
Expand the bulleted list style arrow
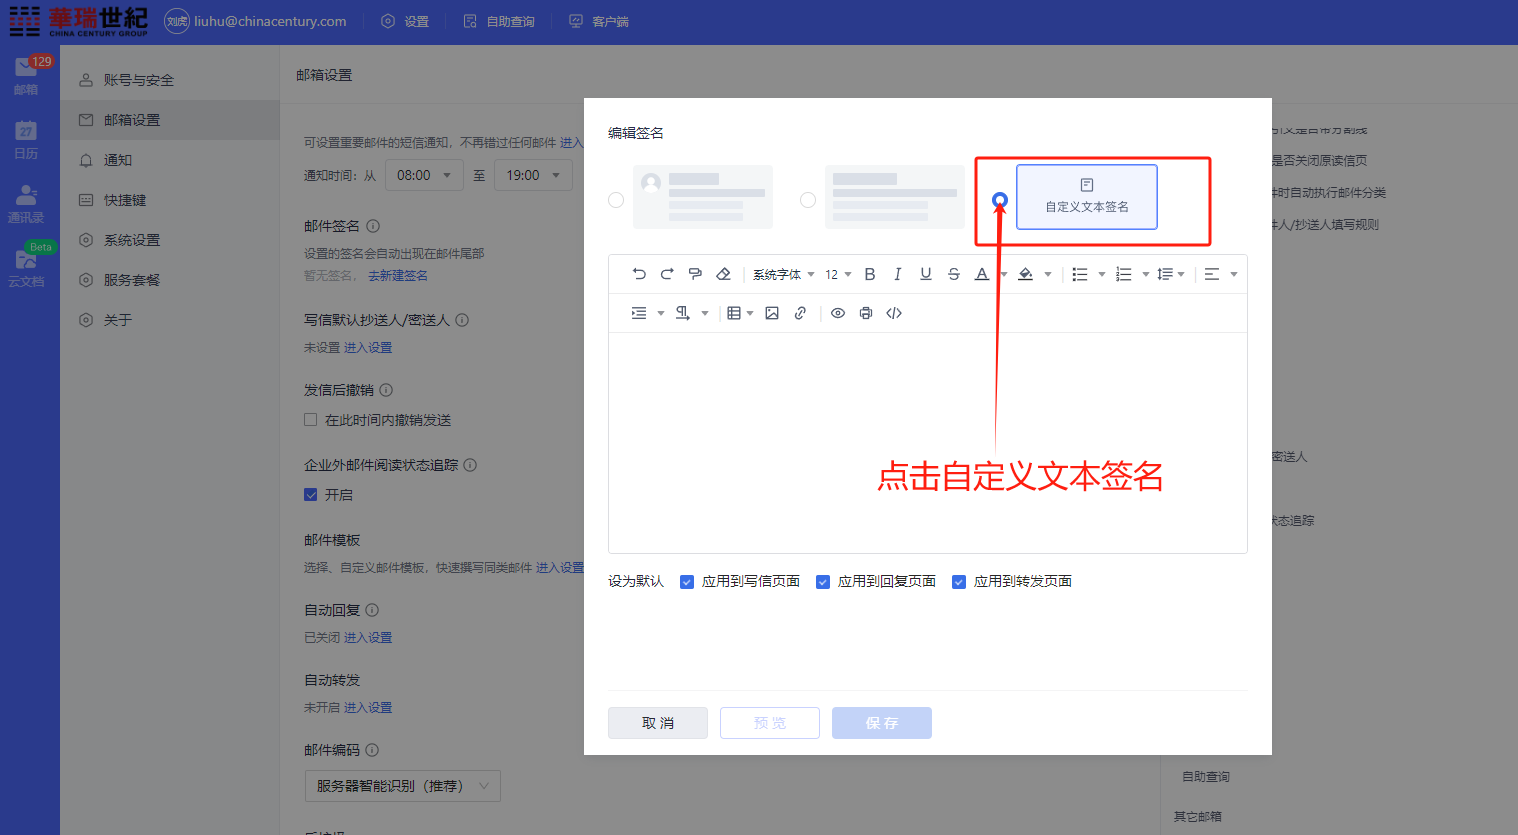point(1102,274)
